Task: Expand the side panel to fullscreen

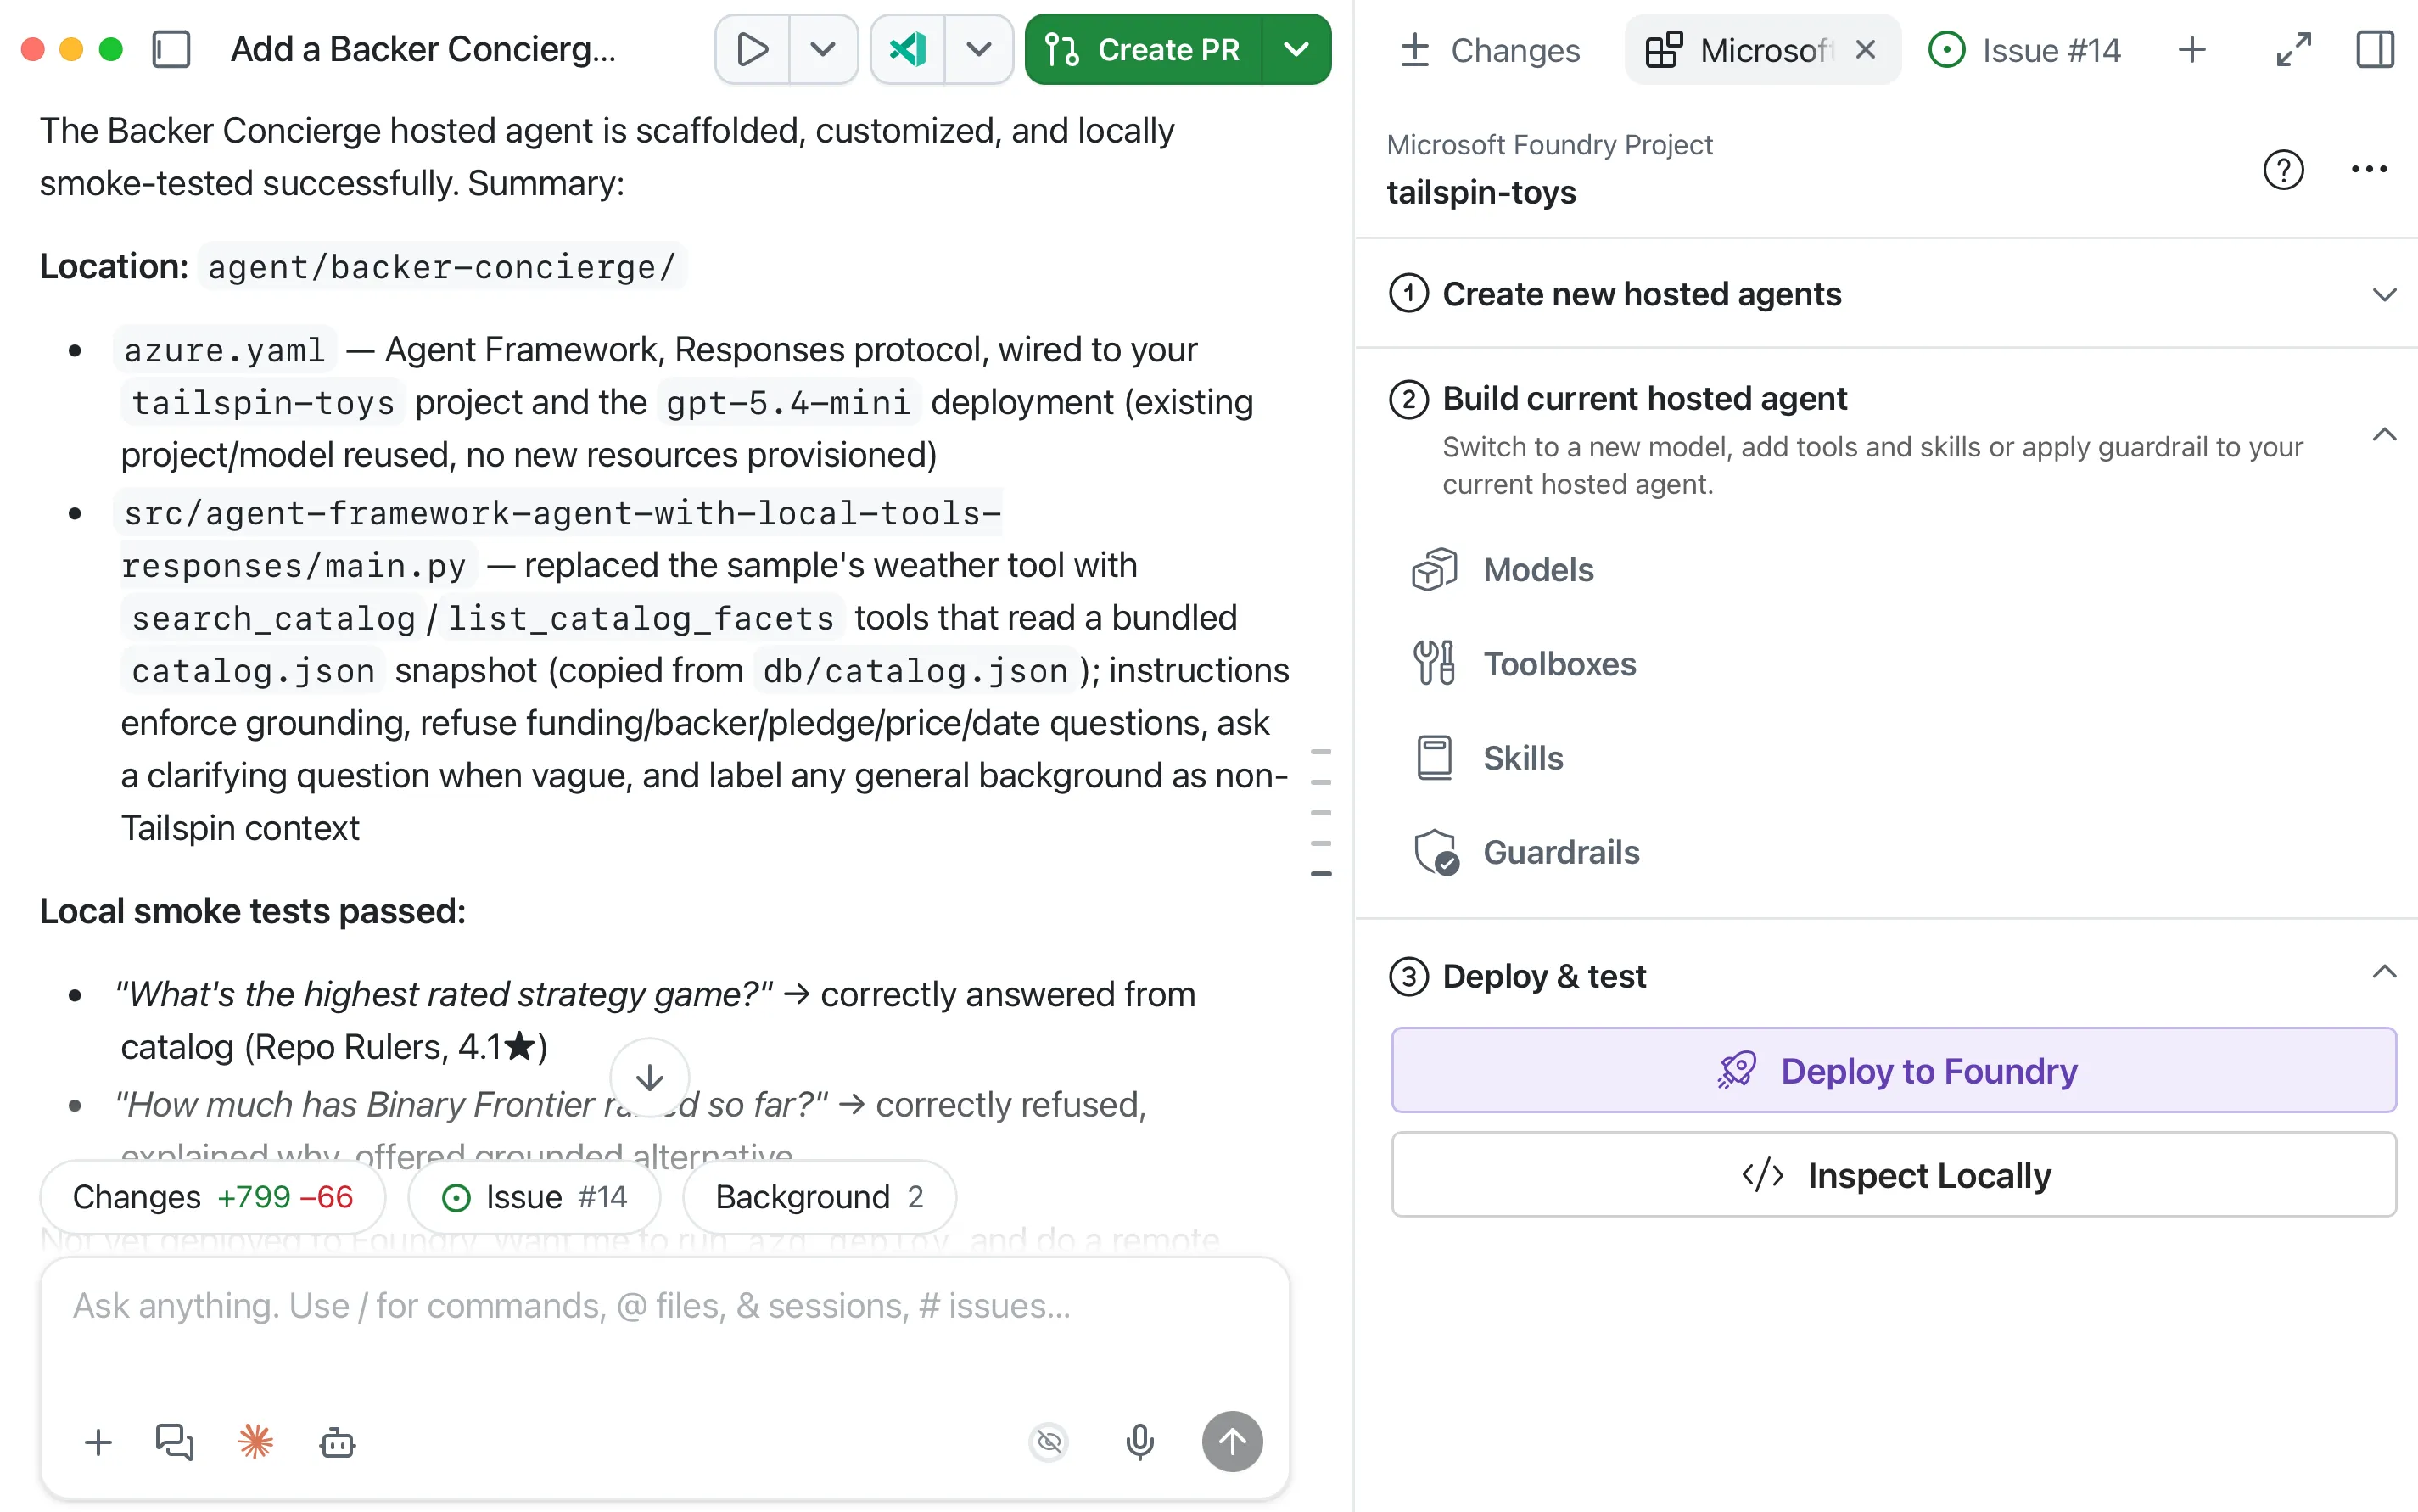Action: click(x=2293, y=49)
